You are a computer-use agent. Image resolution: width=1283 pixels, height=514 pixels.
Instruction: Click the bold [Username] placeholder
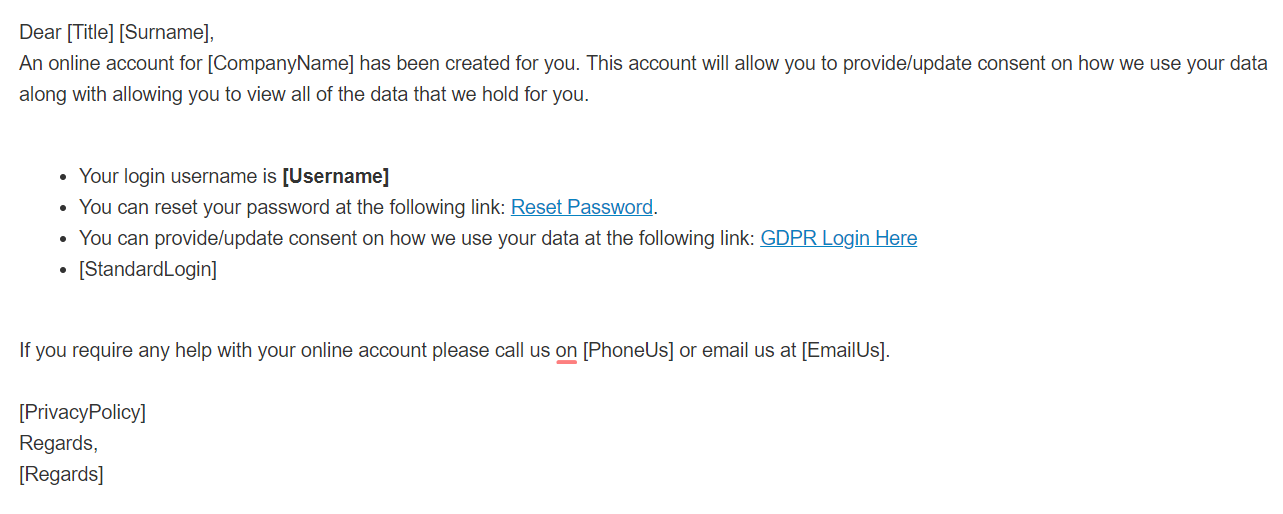[x=336, y=177]
